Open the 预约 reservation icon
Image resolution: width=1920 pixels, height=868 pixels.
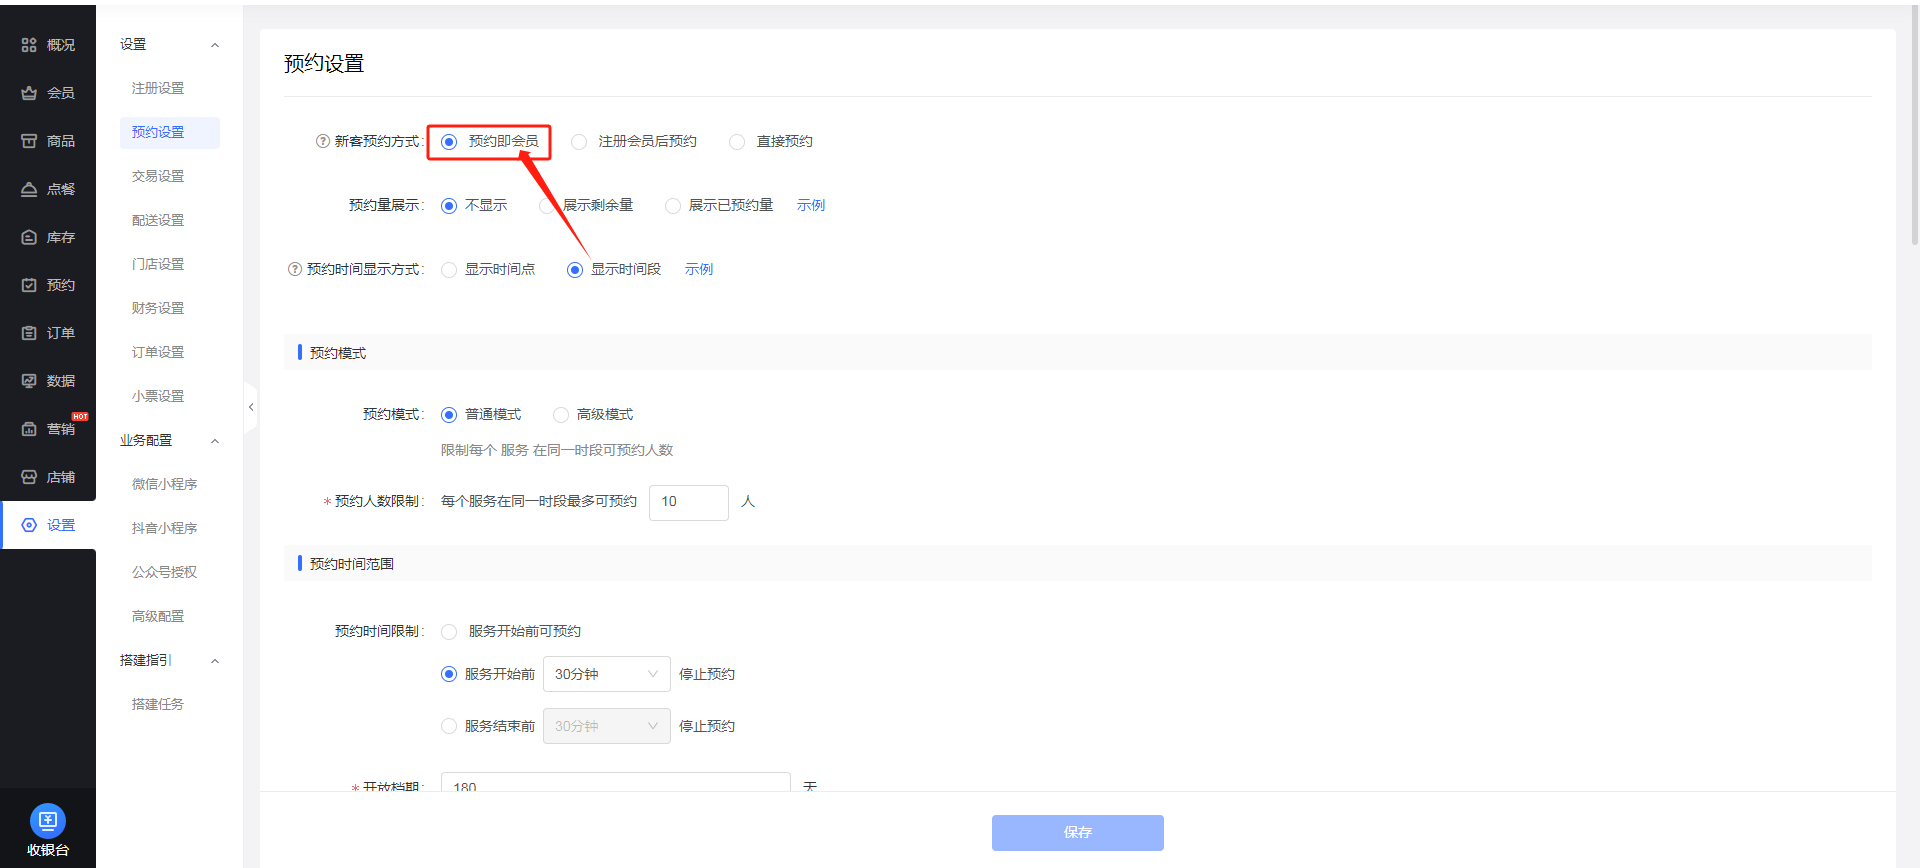coord(29,285)
